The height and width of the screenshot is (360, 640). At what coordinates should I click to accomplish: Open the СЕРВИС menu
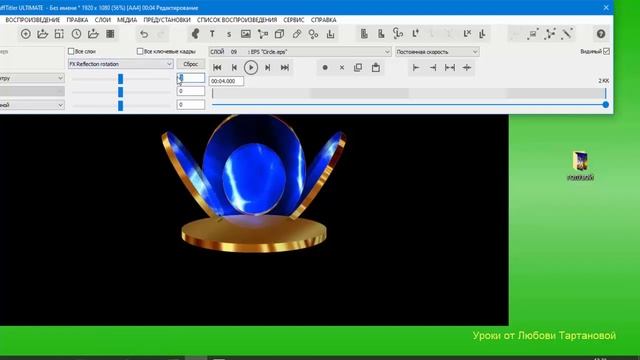coord(293,20)
